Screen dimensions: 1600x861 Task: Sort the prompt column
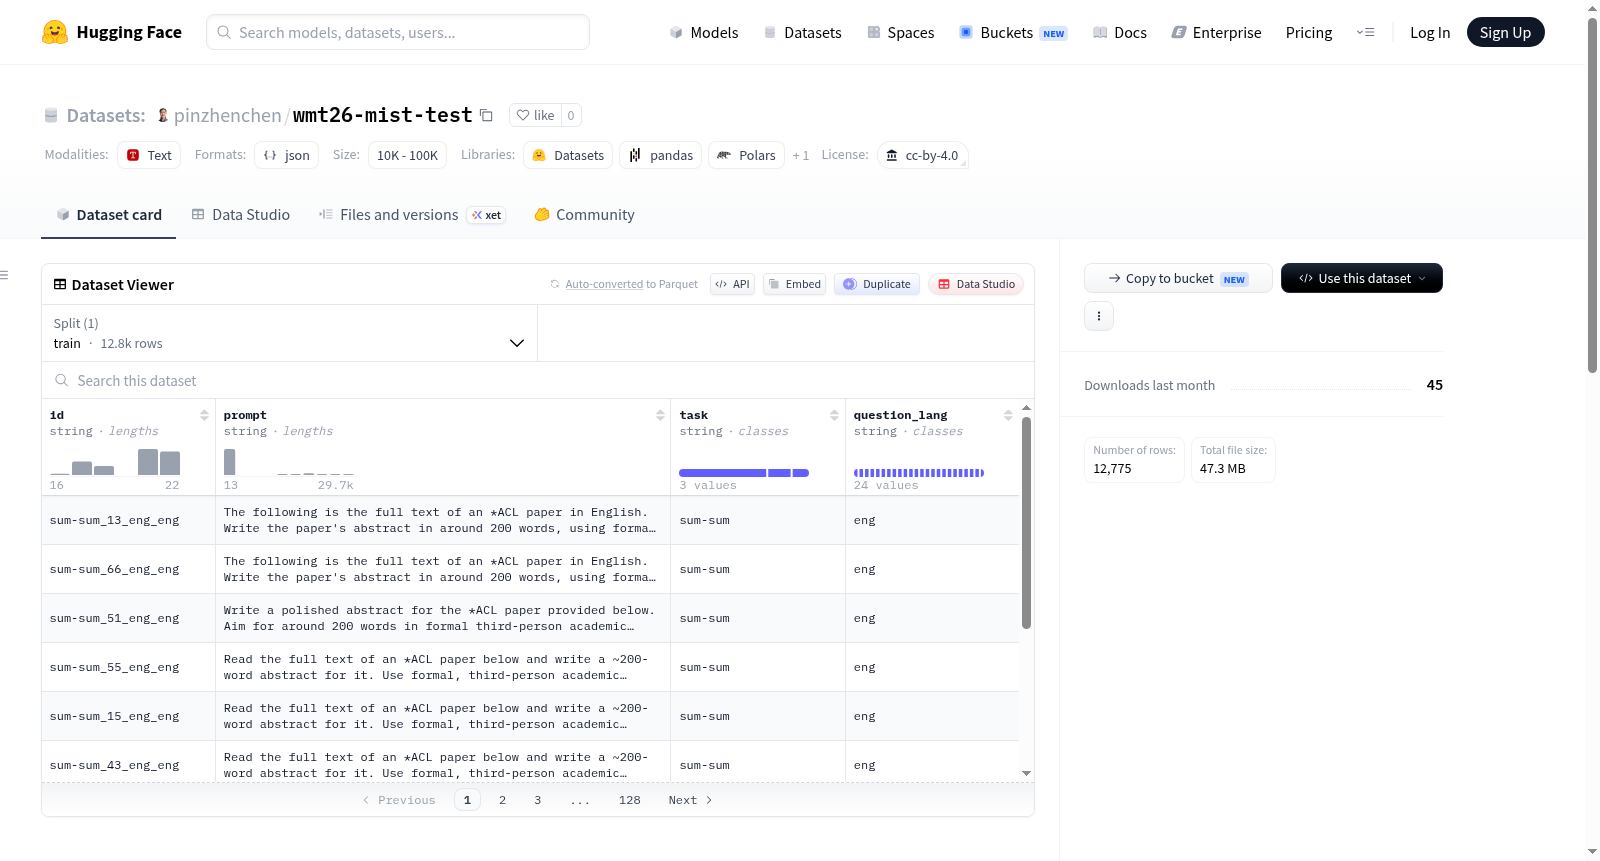point(660,415)
